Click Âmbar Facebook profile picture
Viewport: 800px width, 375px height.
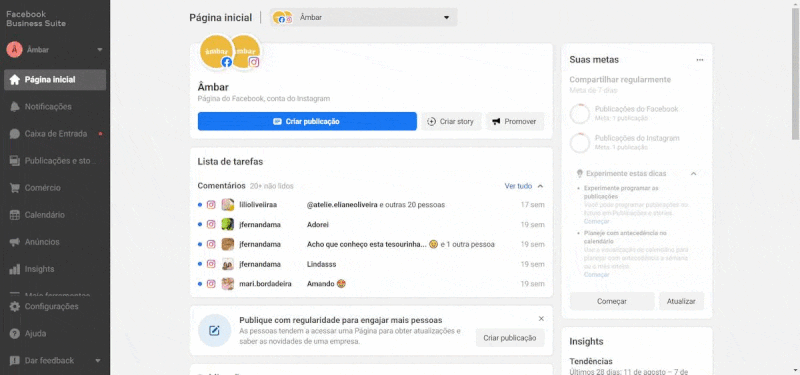(x=217, y=51)
